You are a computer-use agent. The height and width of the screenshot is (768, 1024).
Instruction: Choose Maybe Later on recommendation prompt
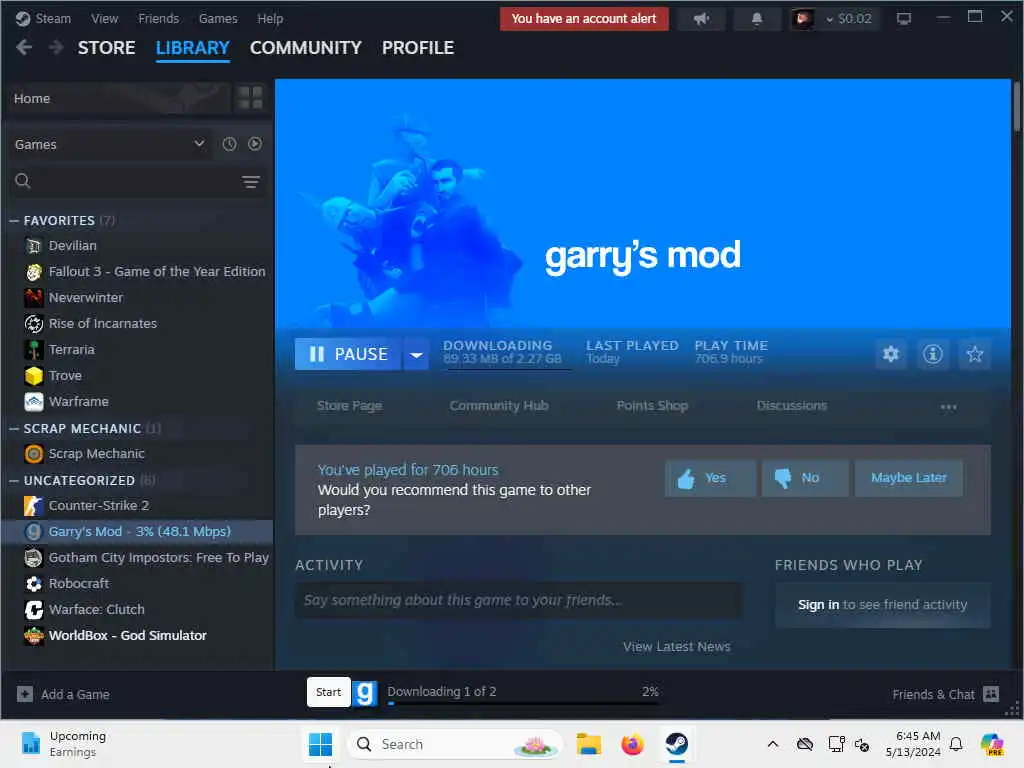tap(908, 478)
